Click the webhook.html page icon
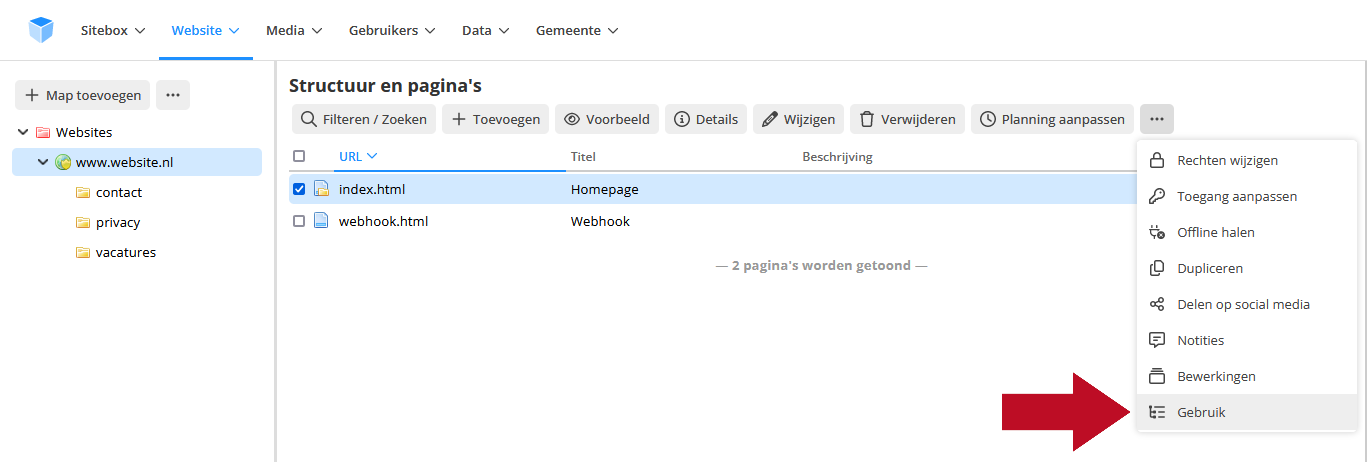The width and height of the screenshot is (1367, 462). [x=321, y=221]
